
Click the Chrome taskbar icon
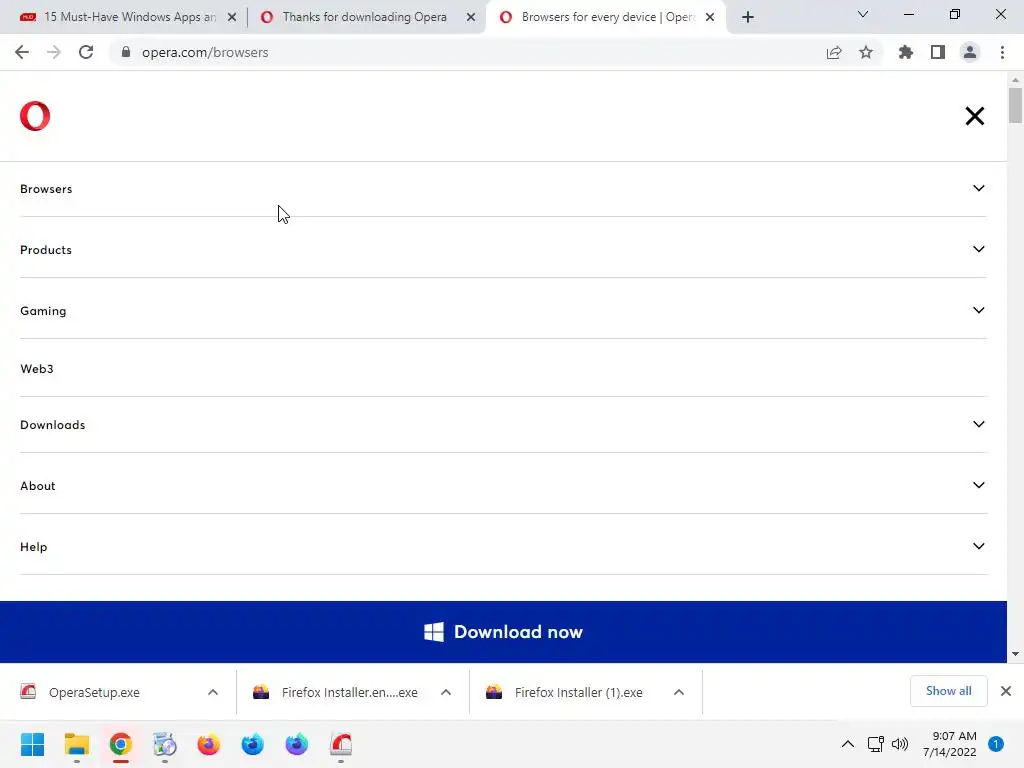point(121,744)
